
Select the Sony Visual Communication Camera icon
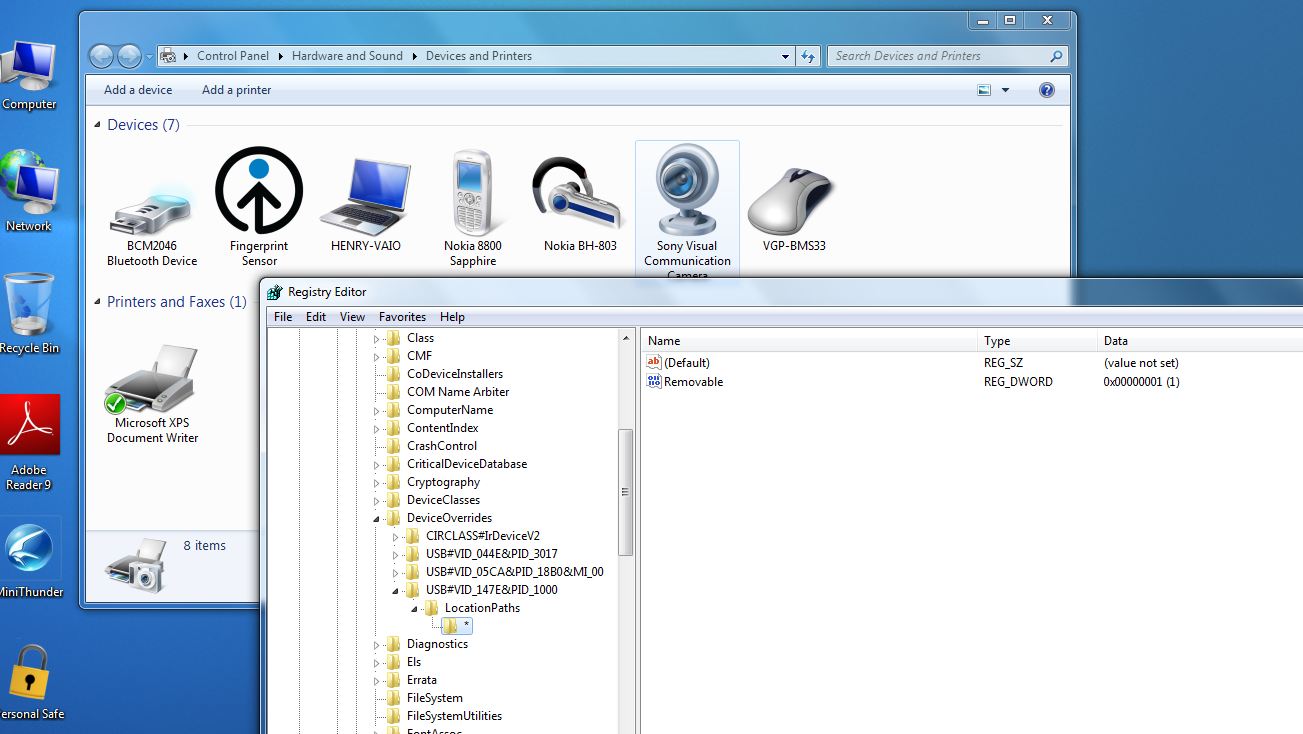687,190
